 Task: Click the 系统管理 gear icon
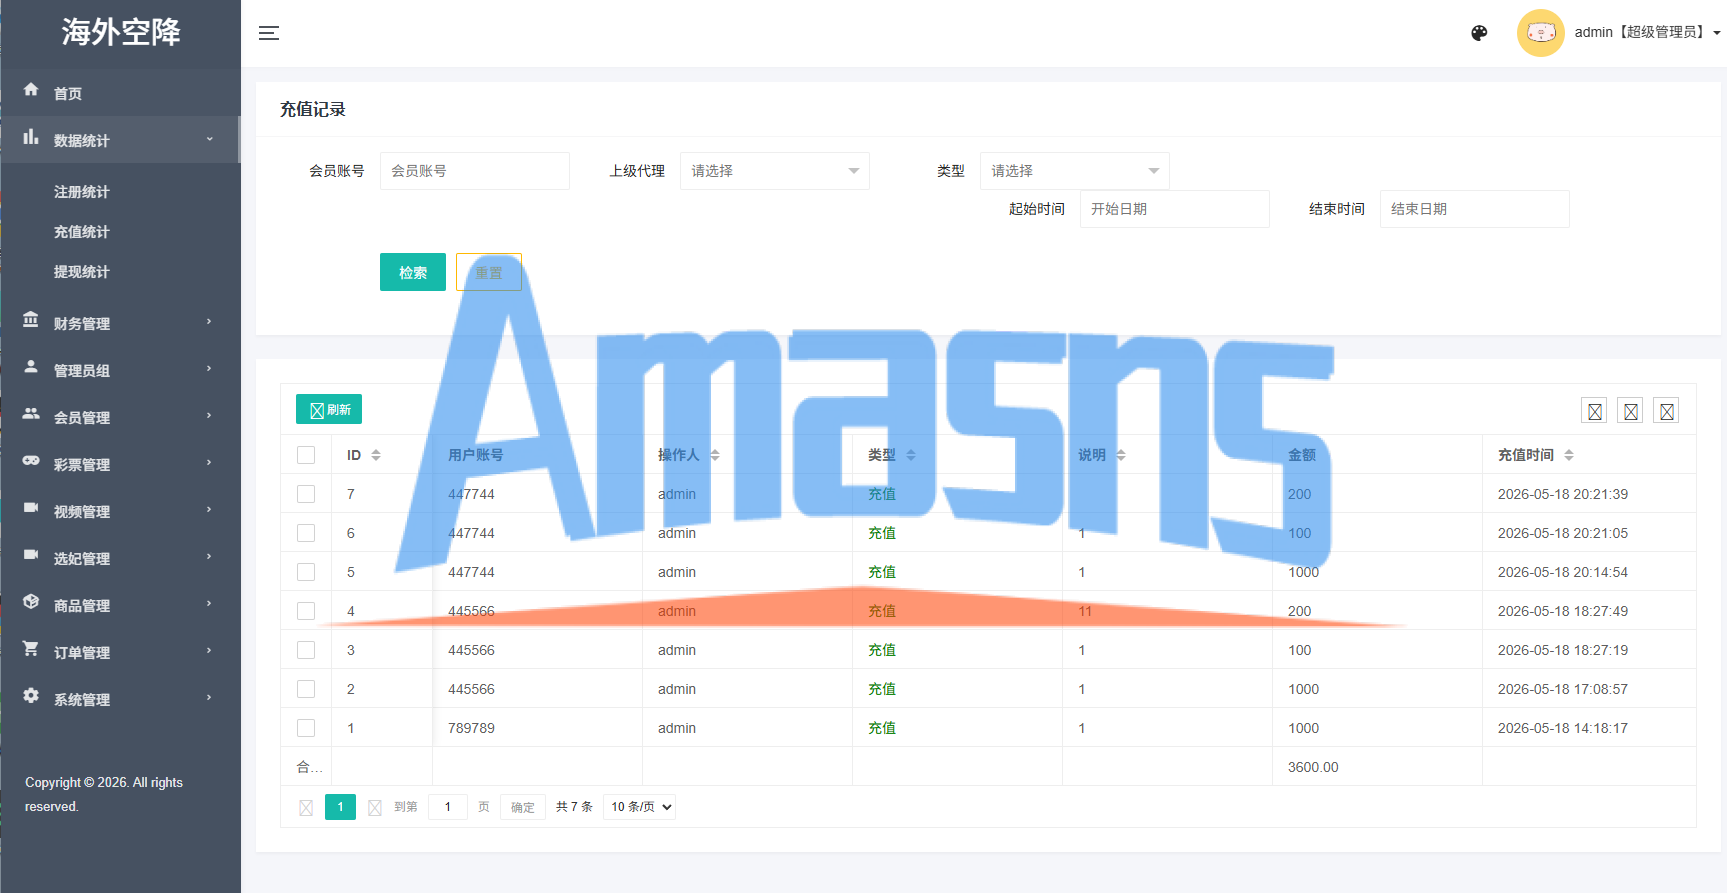(x=31, y=696)
